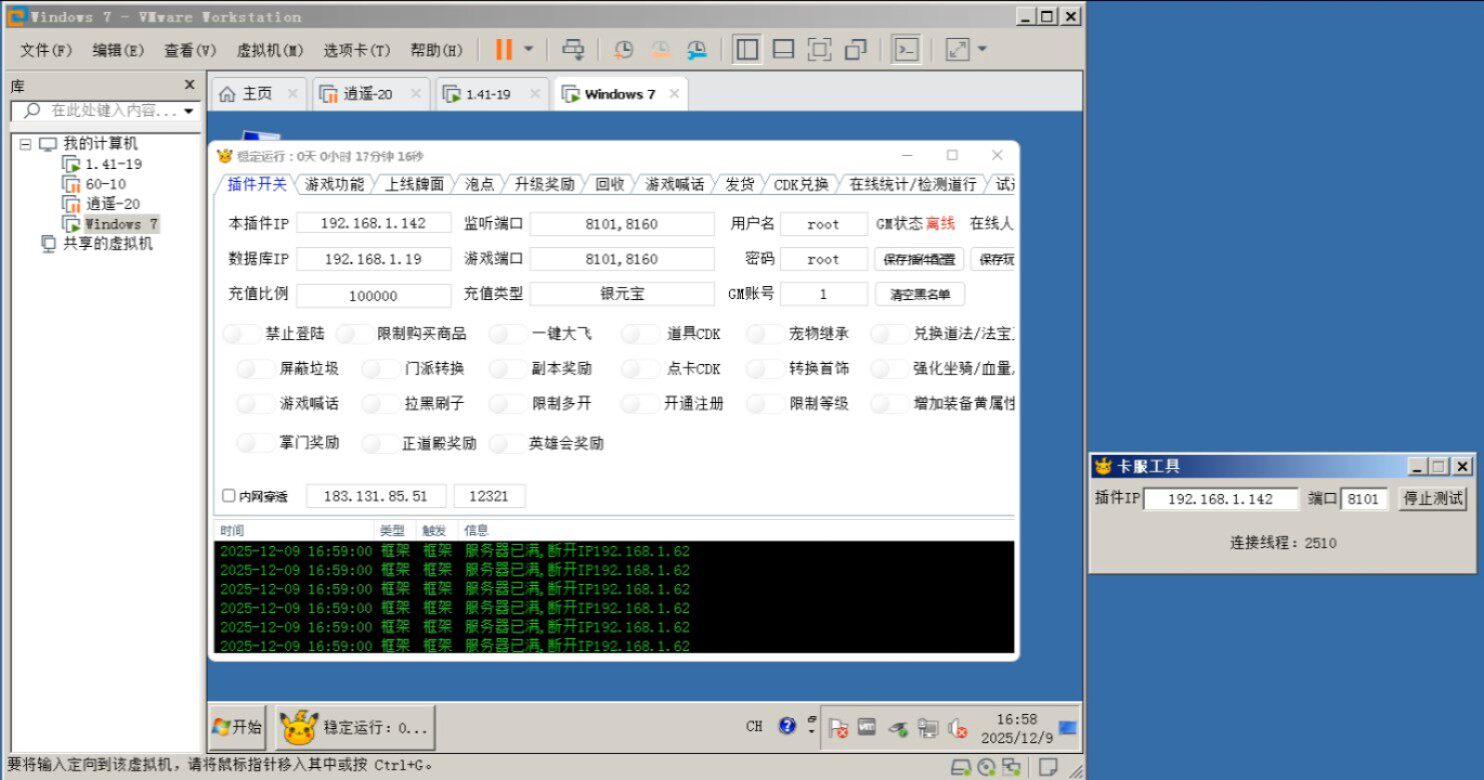Click the 插件IP field in 卡服工具
This screenshot has width=1484, height=780.
point(1221,498)
